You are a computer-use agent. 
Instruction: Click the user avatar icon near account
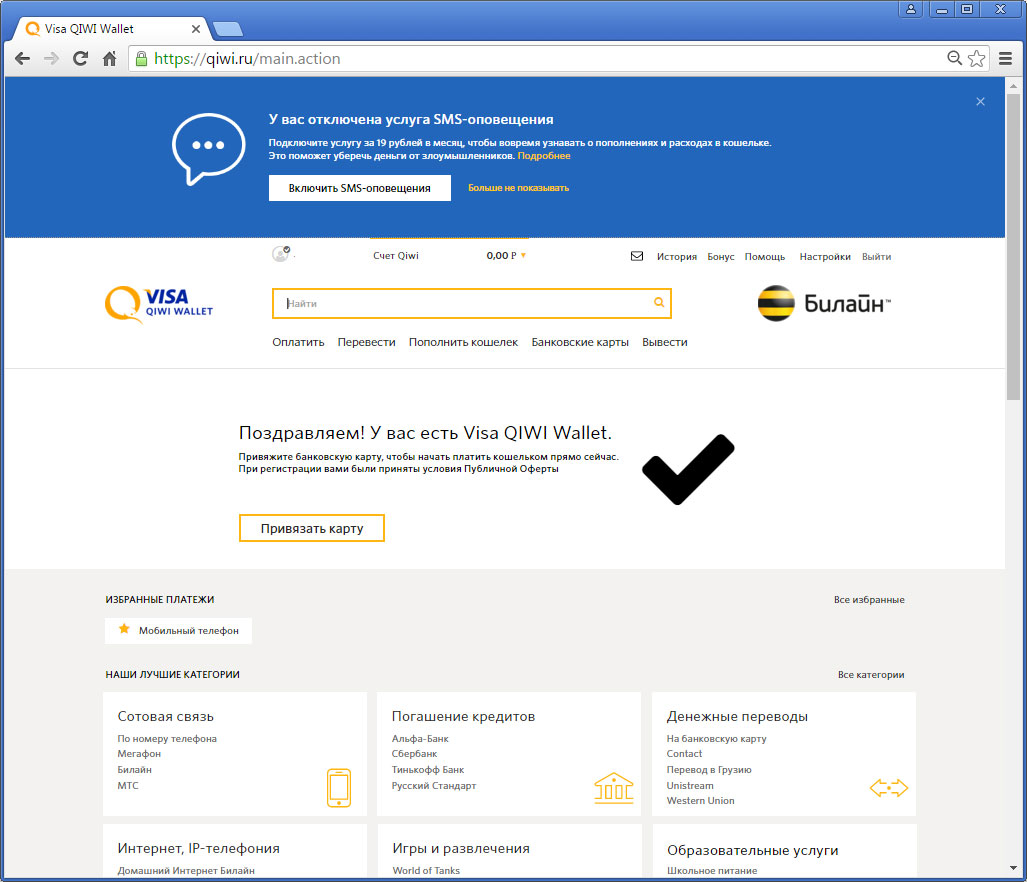coord(281,253)
